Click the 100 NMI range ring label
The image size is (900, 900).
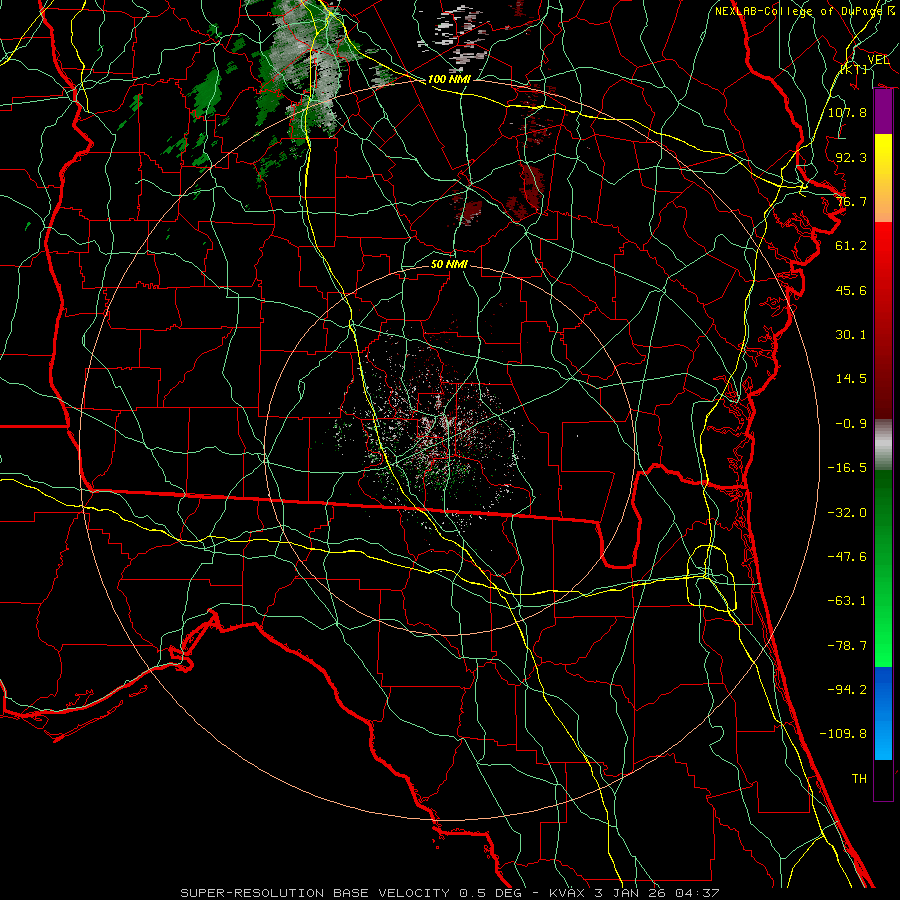pyautogui.click(x=449, y=79)
